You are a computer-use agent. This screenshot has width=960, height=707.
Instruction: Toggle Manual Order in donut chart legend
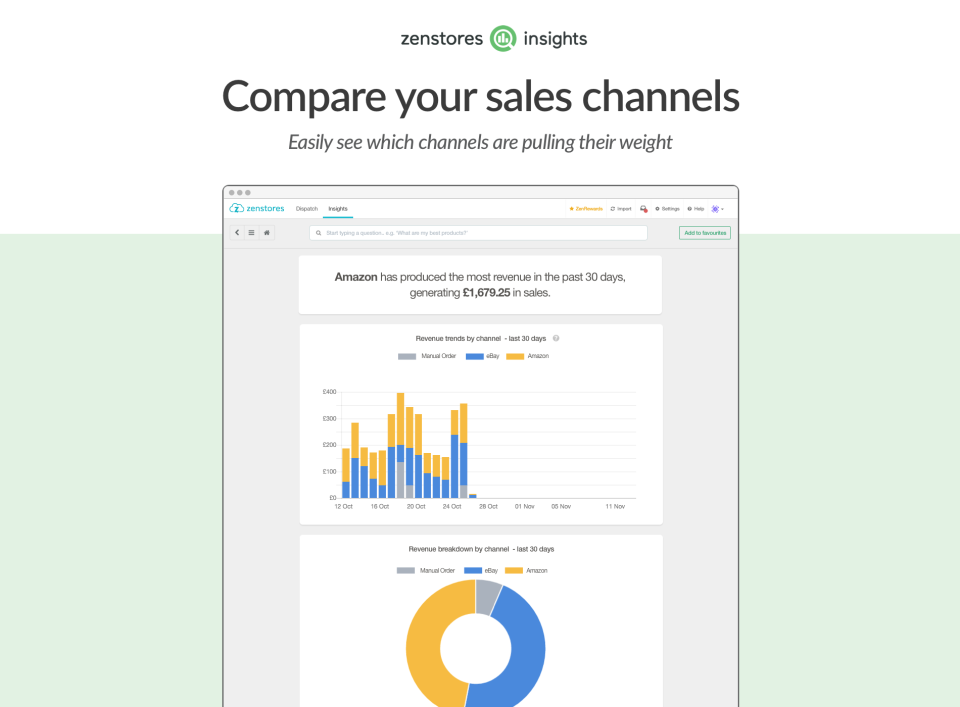(x=426, y=570)
